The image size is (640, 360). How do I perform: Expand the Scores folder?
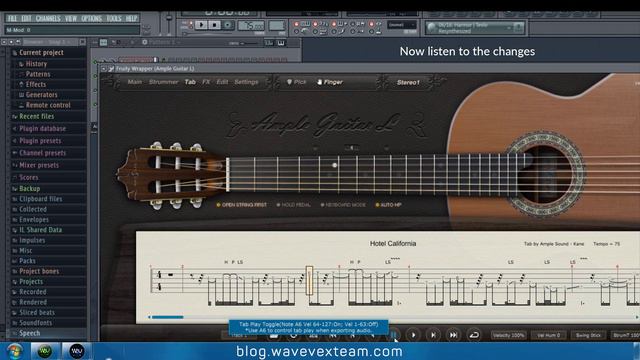pyautogui.click(x=29, y=178)
